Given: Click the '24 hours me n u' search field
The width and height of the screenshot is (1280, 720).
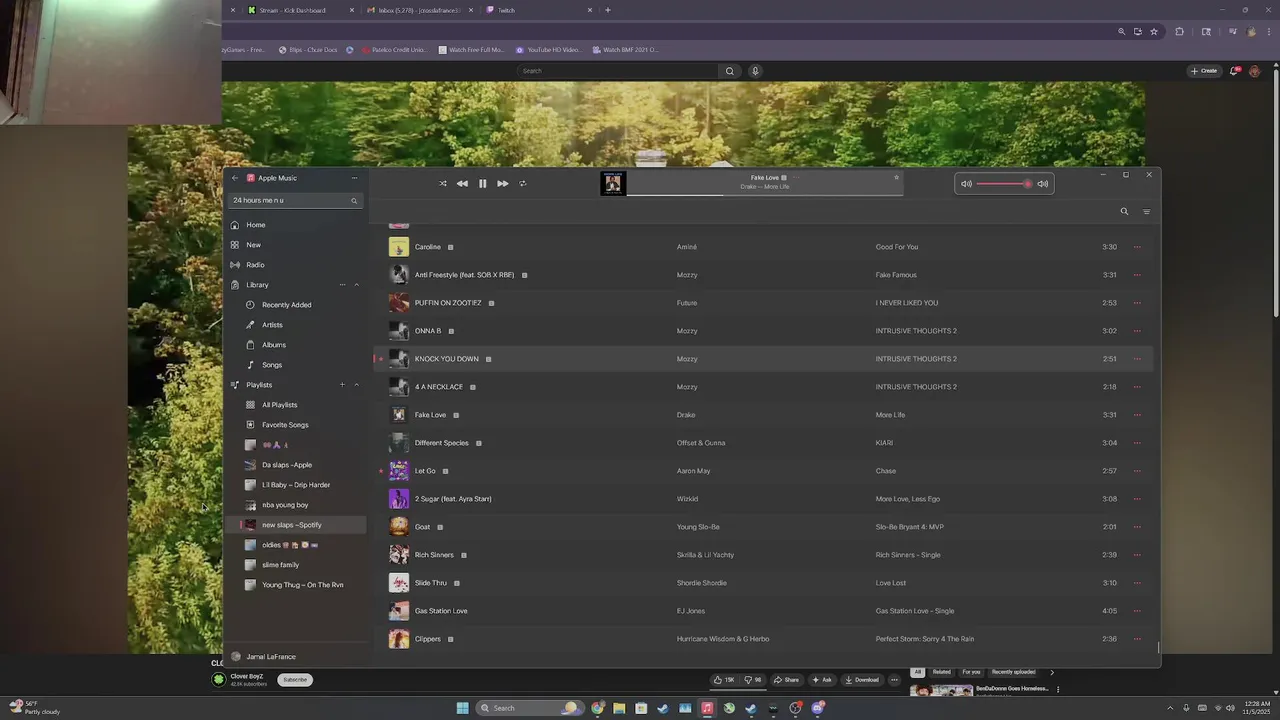Looking at the screenshot, I should (x=295, y=200).
